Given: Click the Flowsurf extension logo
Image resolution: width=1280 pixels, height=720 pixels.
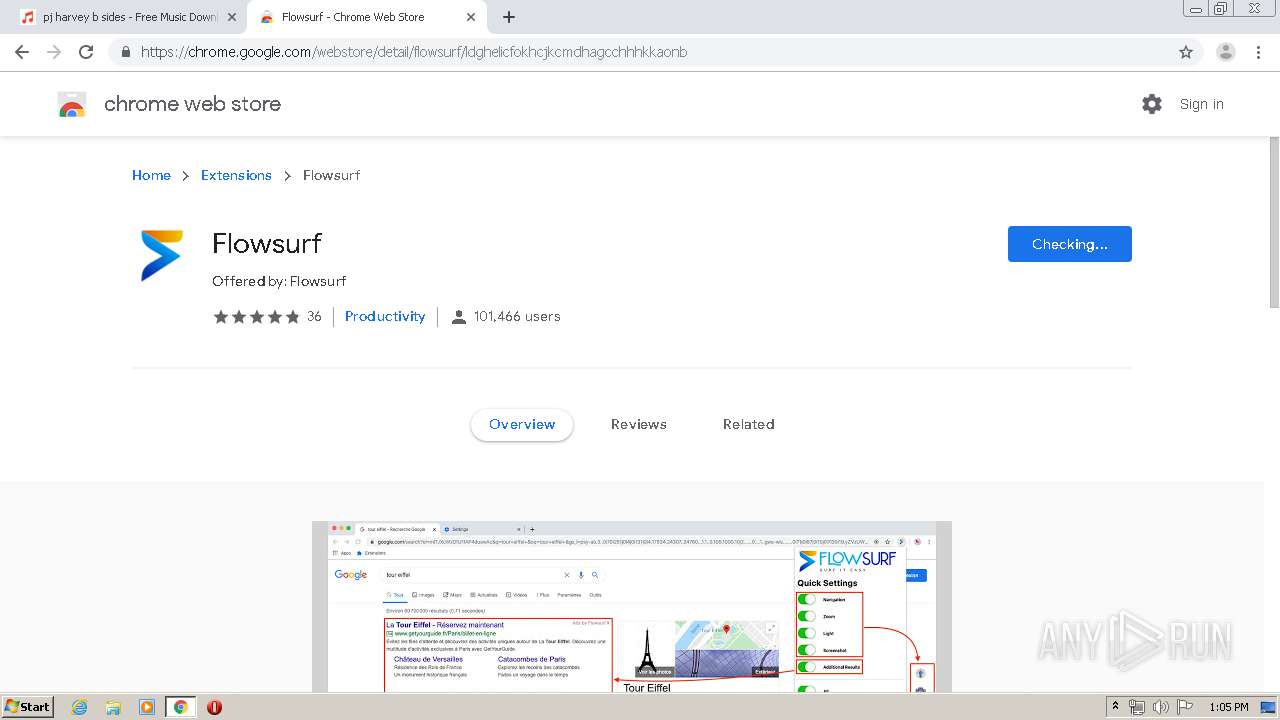Looking at the screenshot, I should click(162, 255).
